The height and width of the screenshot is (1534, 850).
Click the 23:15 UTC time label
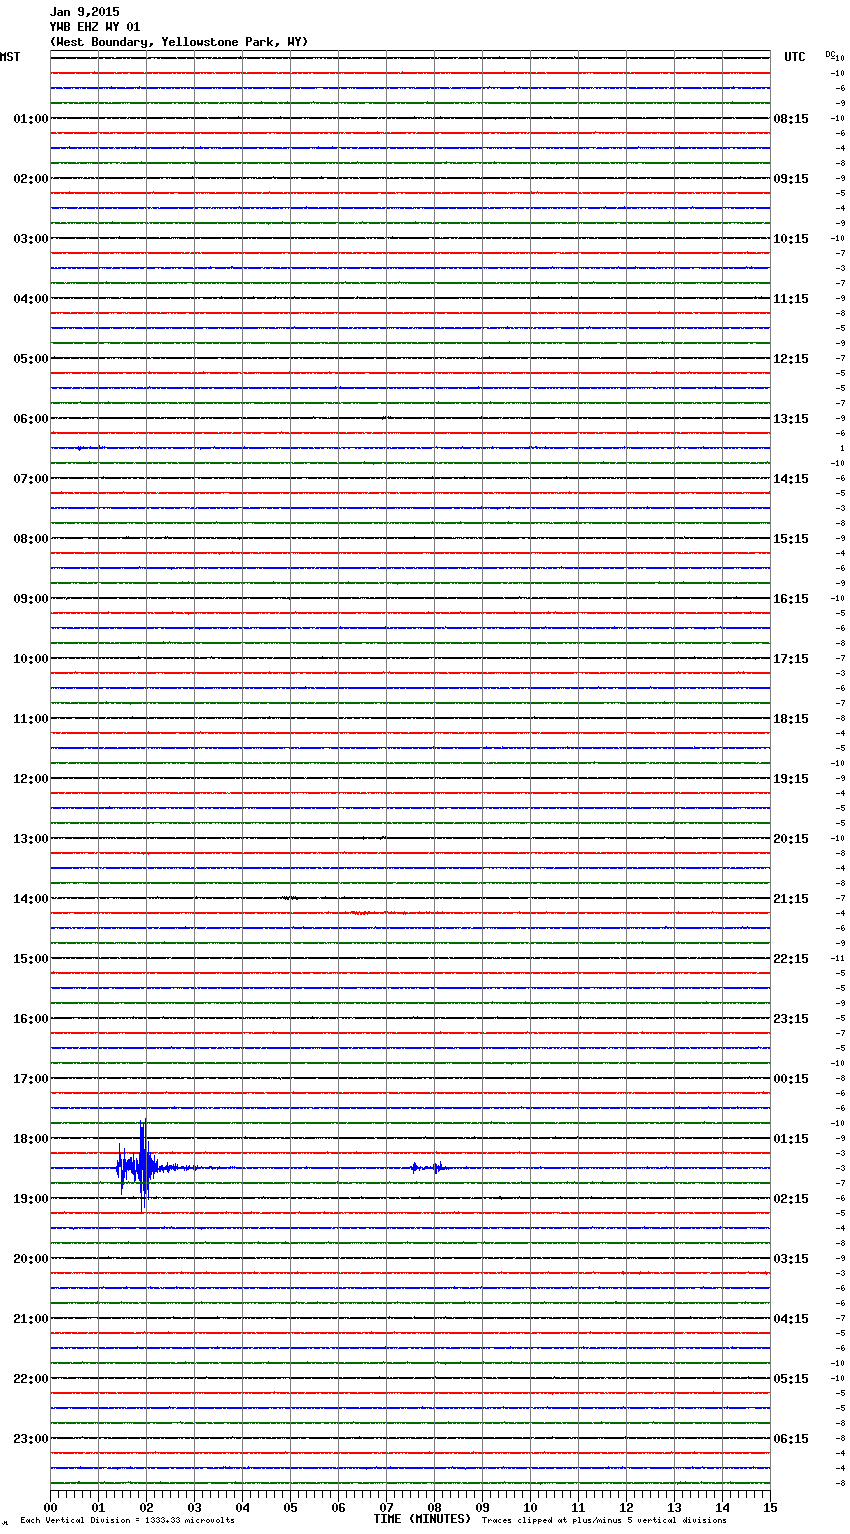click(791, 1019)
